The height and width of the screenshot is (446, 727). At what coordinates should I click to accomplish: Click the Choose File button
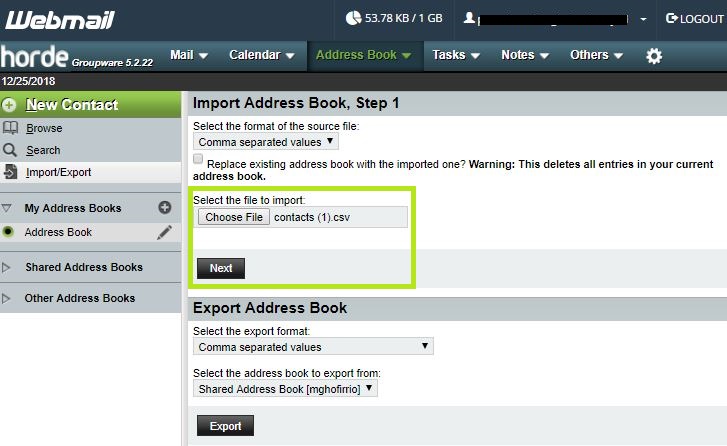click(234, 217)
